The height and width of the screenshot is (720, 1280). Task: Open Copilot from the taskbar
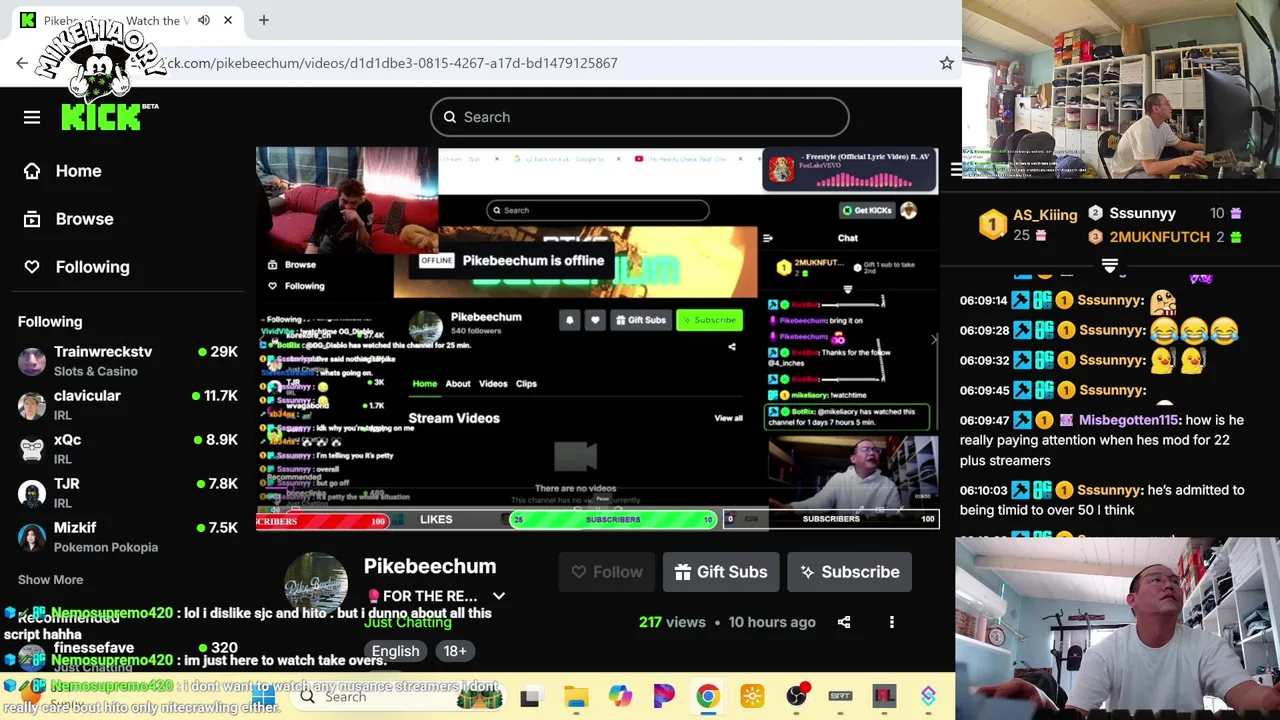pos(620,696)
